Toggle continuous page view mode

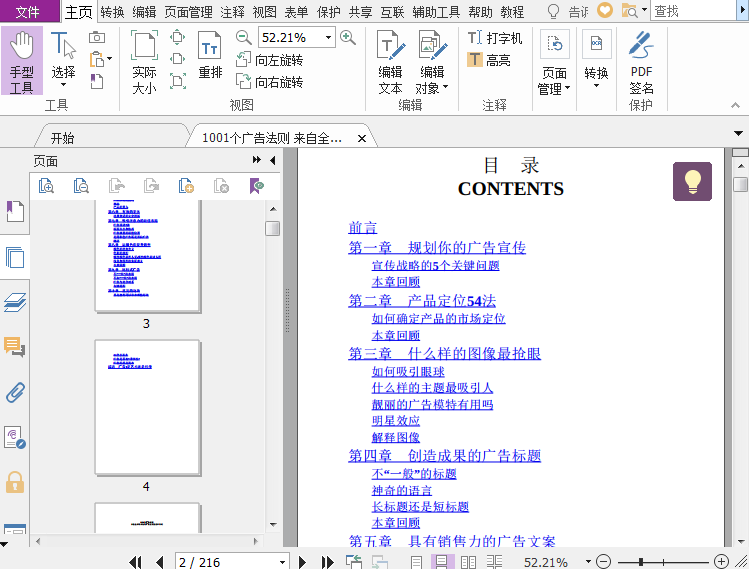tap(442, 562)
